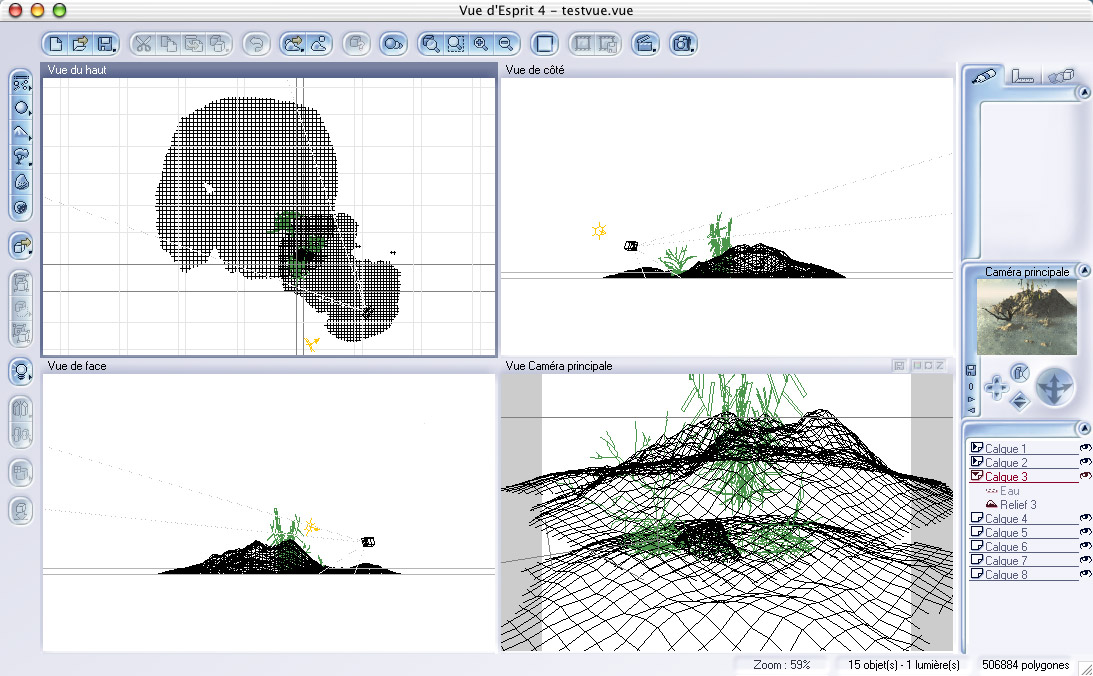
Task: Toggle visibility eye of Calque 8
Action: [1085, 574]
